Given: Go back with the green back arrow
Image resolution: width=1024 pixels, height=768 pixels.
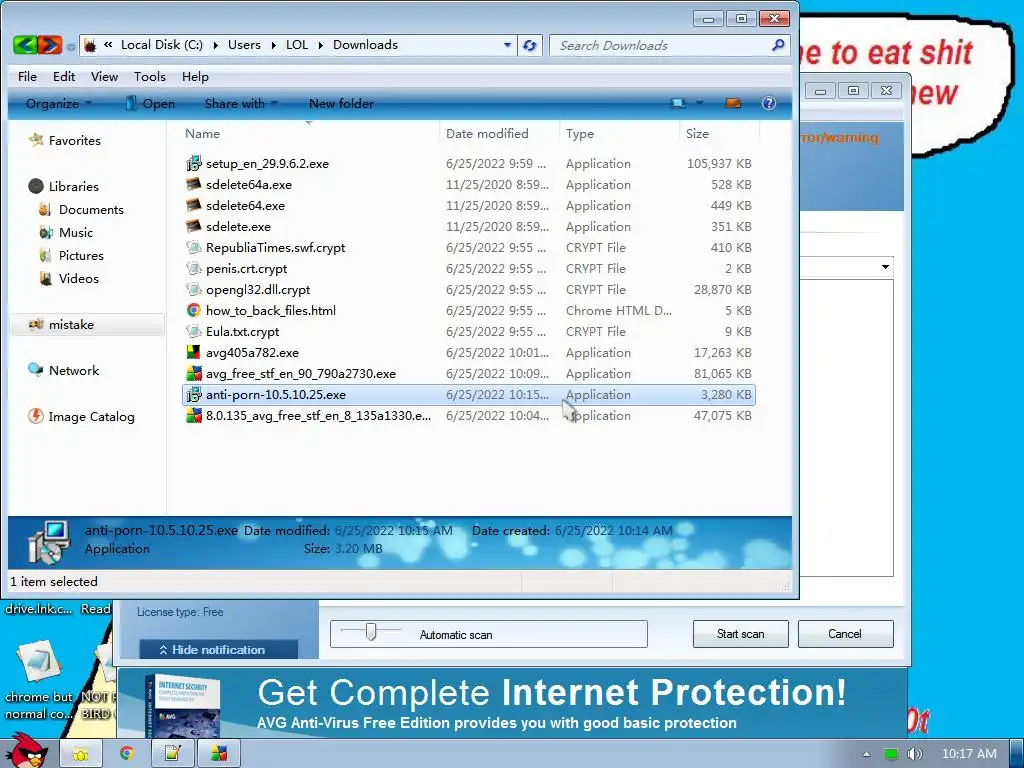Looking at the screenshot, I should coord(24,45).
